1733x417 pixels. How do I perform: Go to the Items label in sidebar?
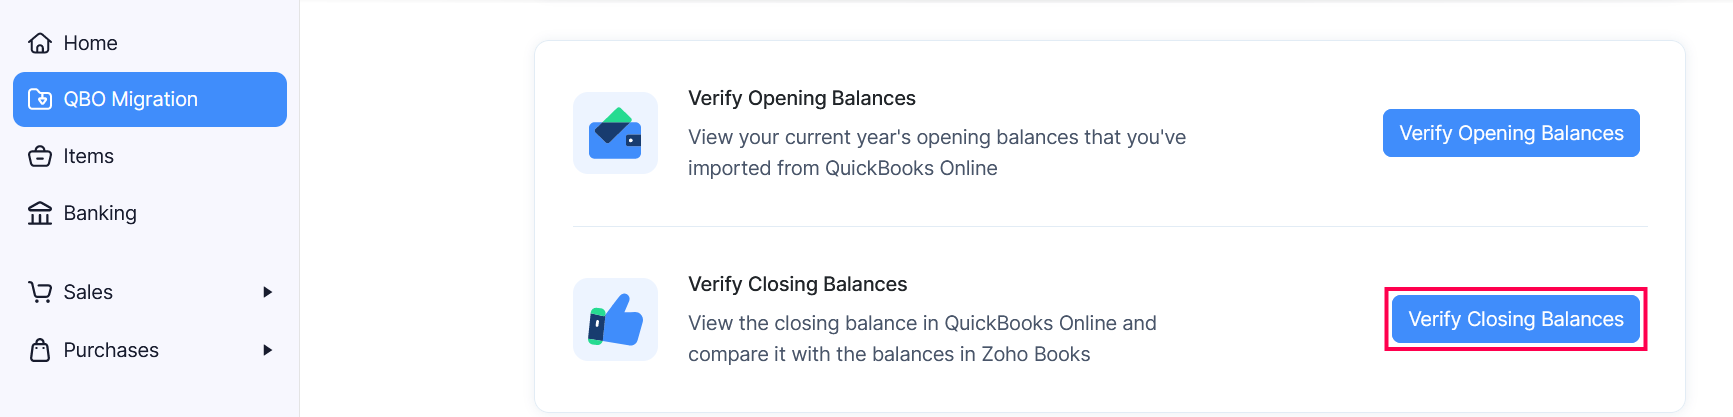[x=88, y=156]
